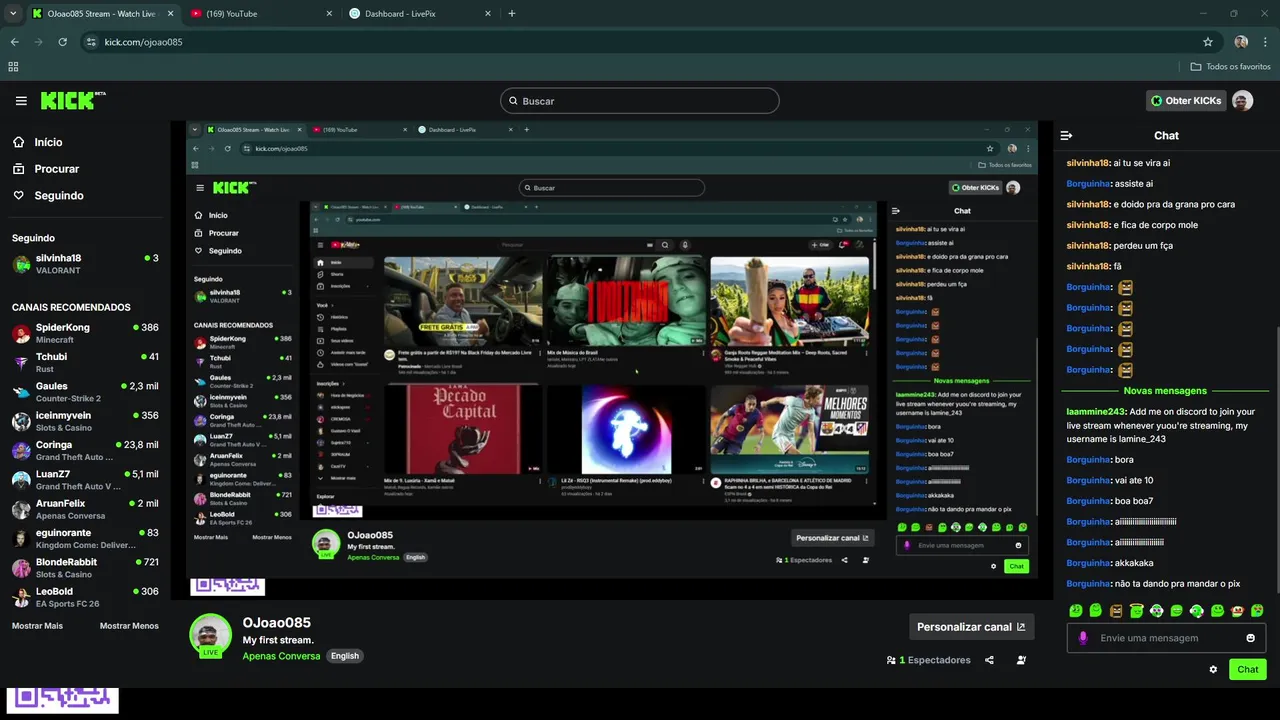Open the Kick hamburger sidebar menu

tap(21, 101)
